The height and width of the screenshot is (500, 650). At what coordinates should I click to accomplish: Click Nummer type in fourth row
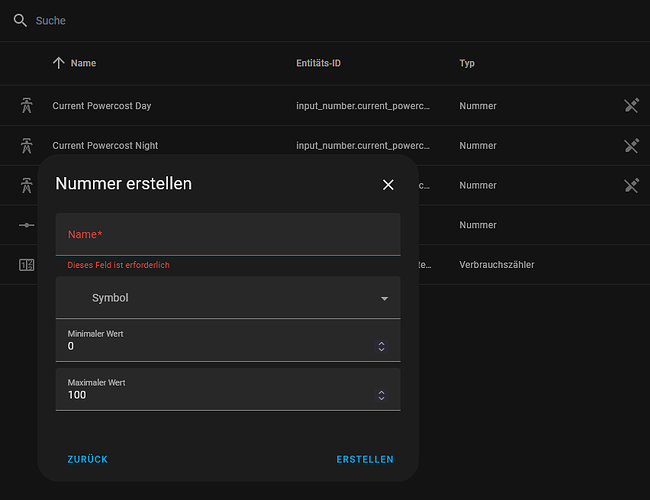[x=478, y=225]
